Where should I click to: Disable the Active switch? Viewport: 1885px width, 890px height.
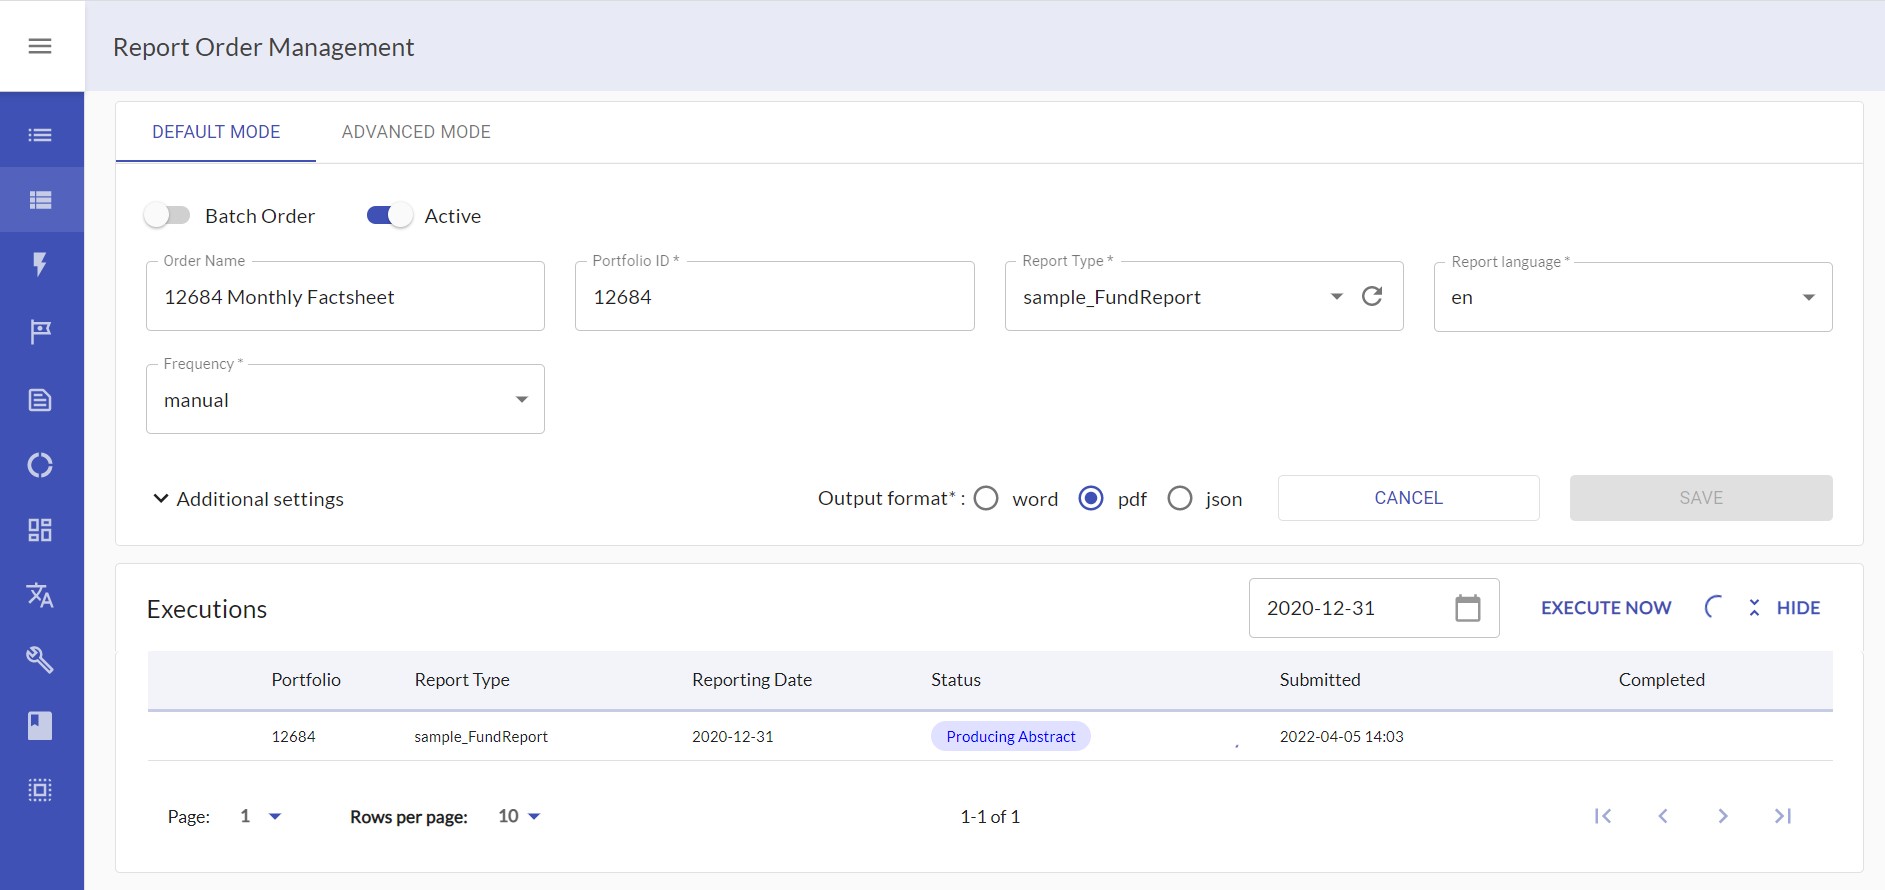pos(389,216)
